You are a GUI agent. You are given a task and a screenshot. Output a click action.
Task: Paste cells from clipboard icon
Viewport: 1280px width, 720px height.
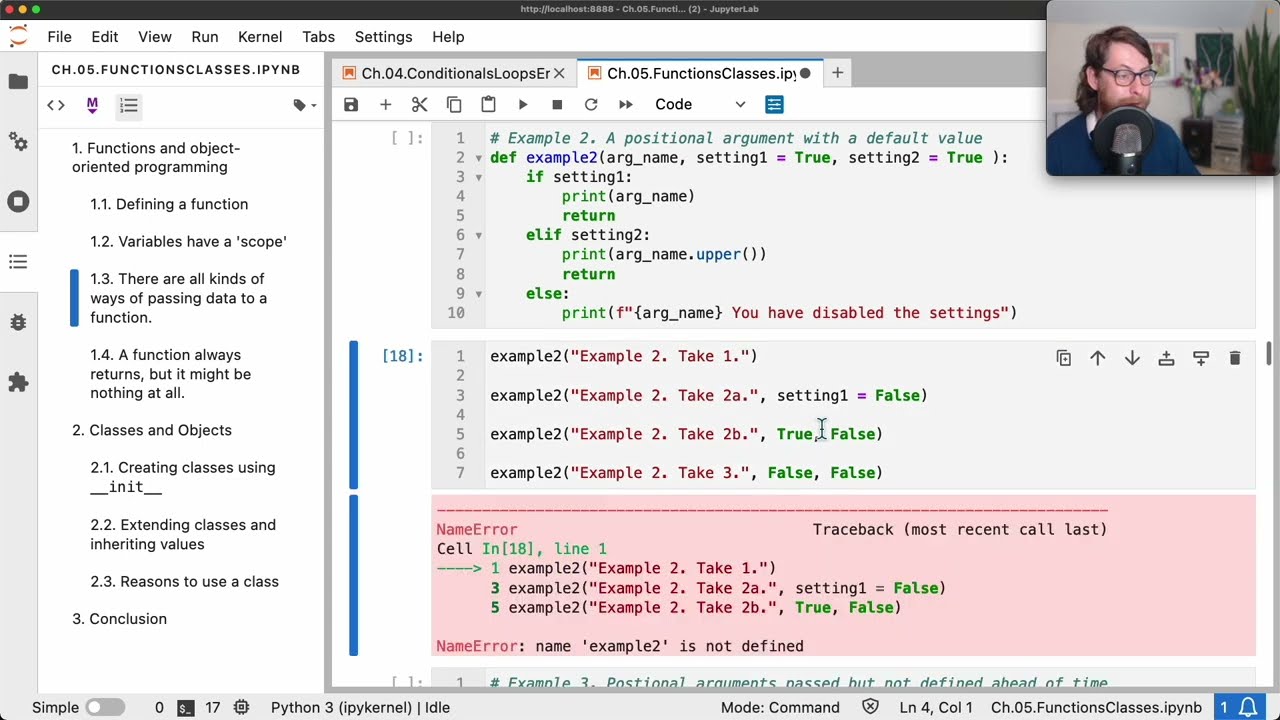[488, 104]
